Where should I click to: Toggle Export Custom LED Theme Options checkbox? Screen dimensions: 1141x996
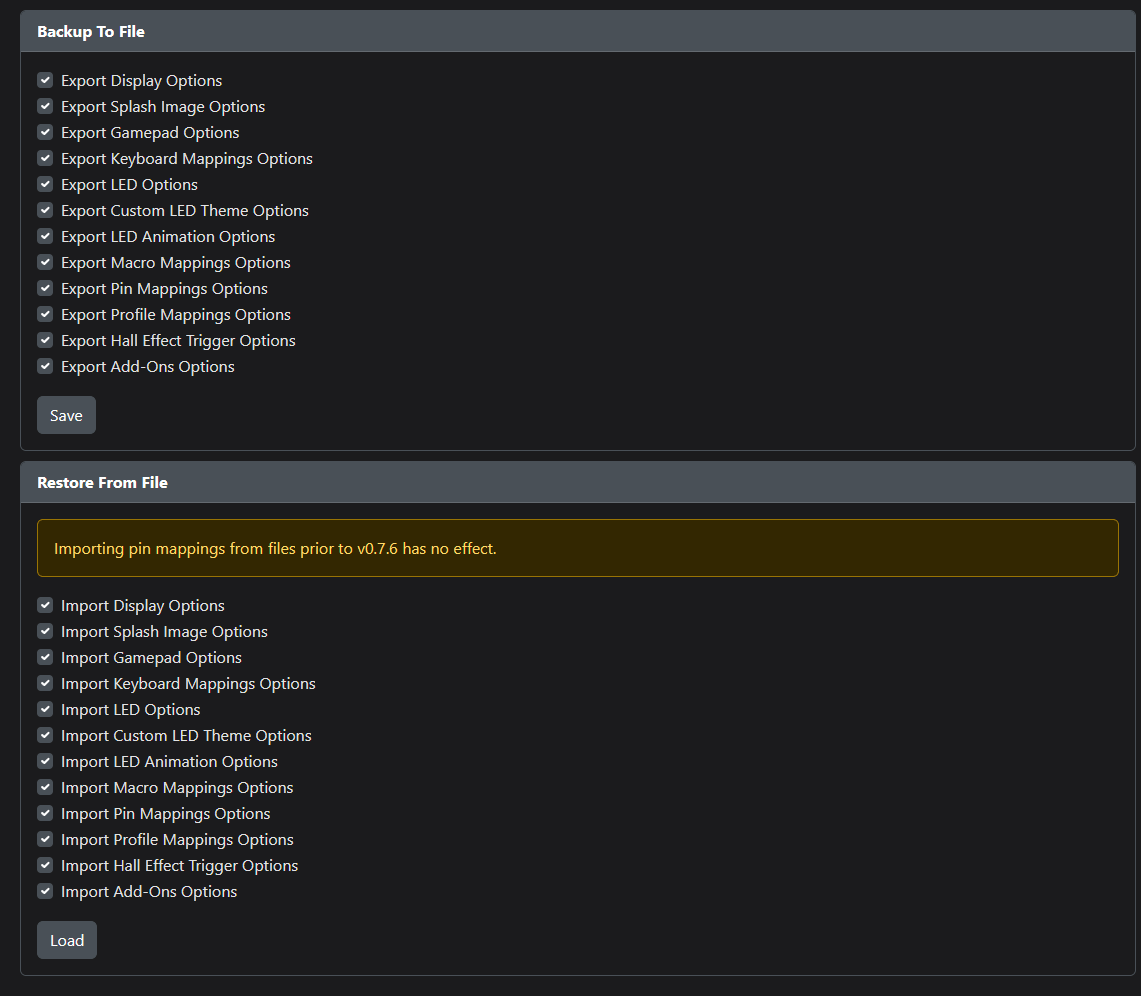point(45,210)
